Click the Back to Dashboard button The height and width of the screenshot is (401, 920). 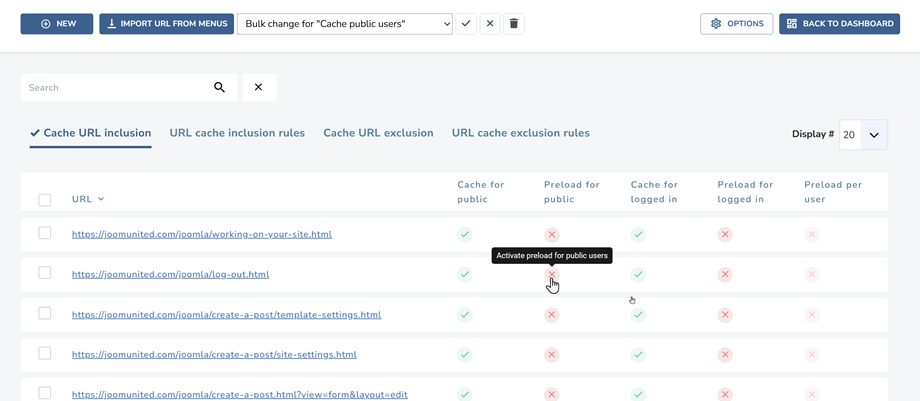[840, 23]
